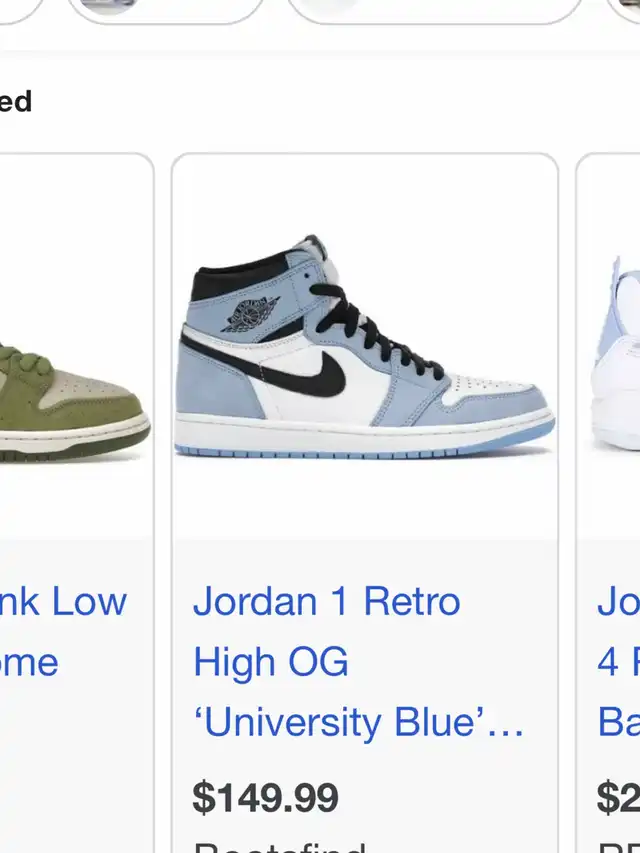This screenshot has width=640, height=853.
Task: Open the Jordan 1 Retro High OG title link
Action: click(x=358, y=662)
